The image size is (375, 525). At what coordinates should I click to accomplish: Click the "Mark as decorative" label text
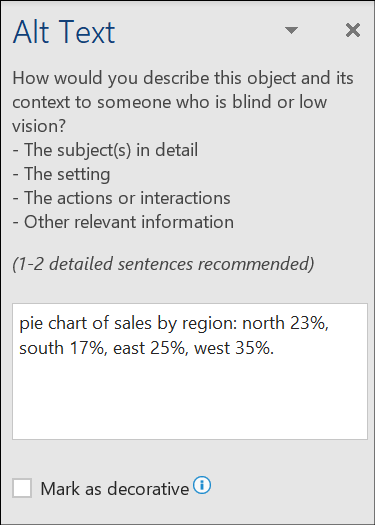(x=115, y=489)
